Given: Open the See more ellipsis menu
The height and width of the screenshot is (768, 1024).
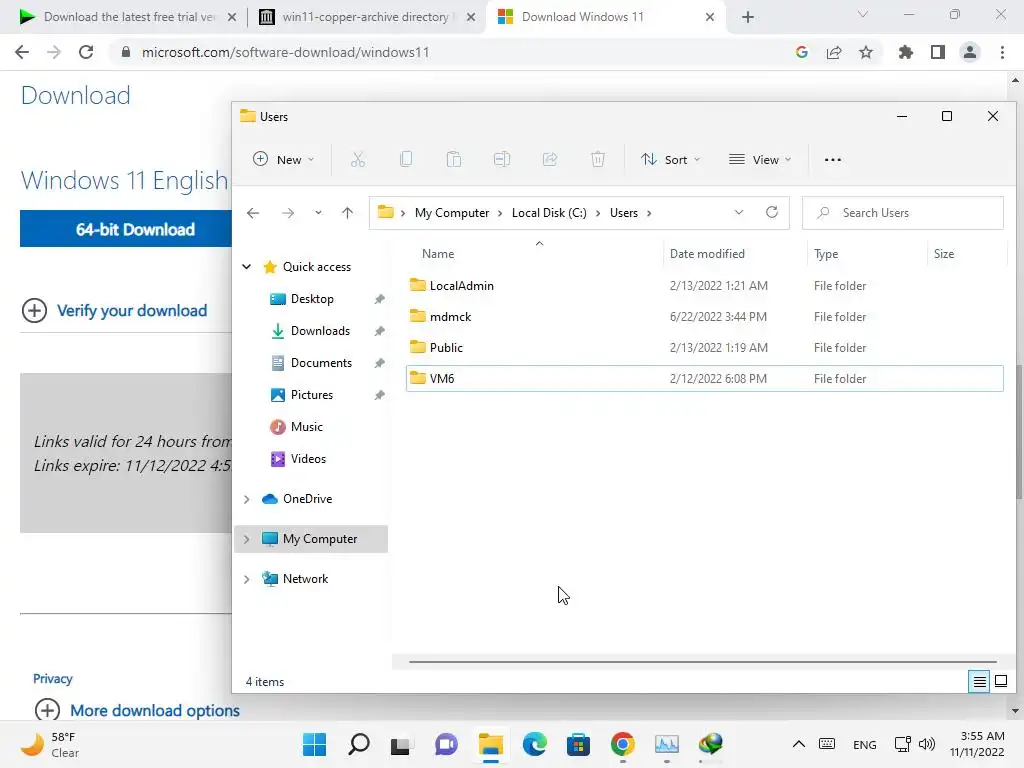Looking at the screenshot, I should [x=833, y=159].
